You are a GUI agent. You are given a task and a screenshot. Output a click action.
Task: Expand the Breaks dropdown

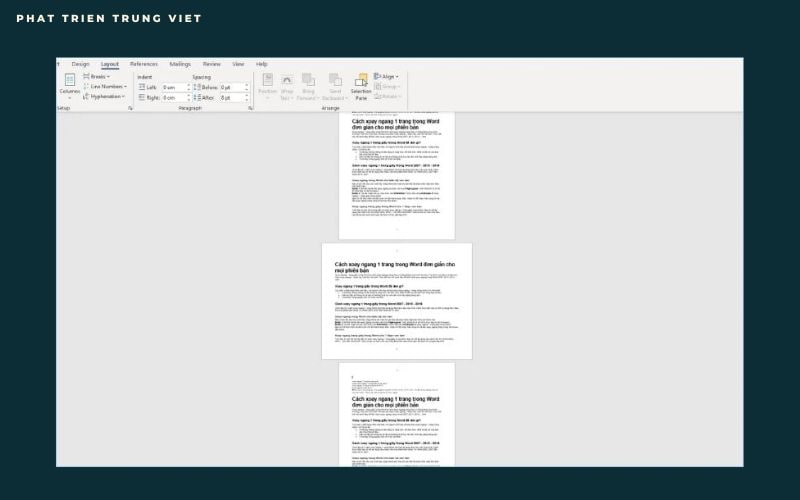tap(98, 76)
